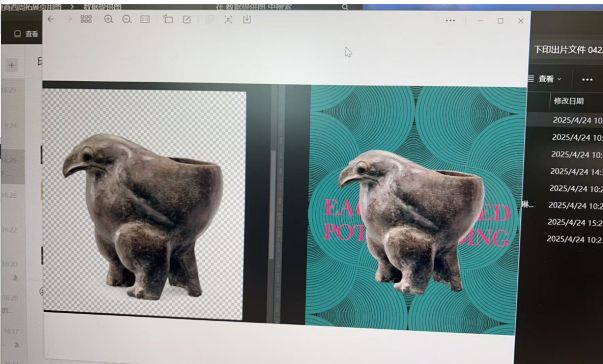
Task: Click the filmstrip icon in the viewer toolbar
Action: pos(145,19)
